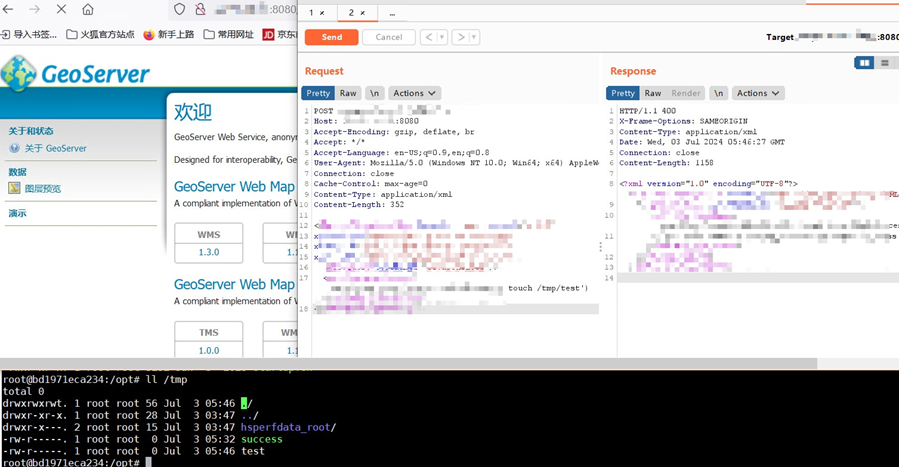Click the orange Send button
Image resolution: width=899 pixels, height=467 pixels.
[x=331, y=37]
